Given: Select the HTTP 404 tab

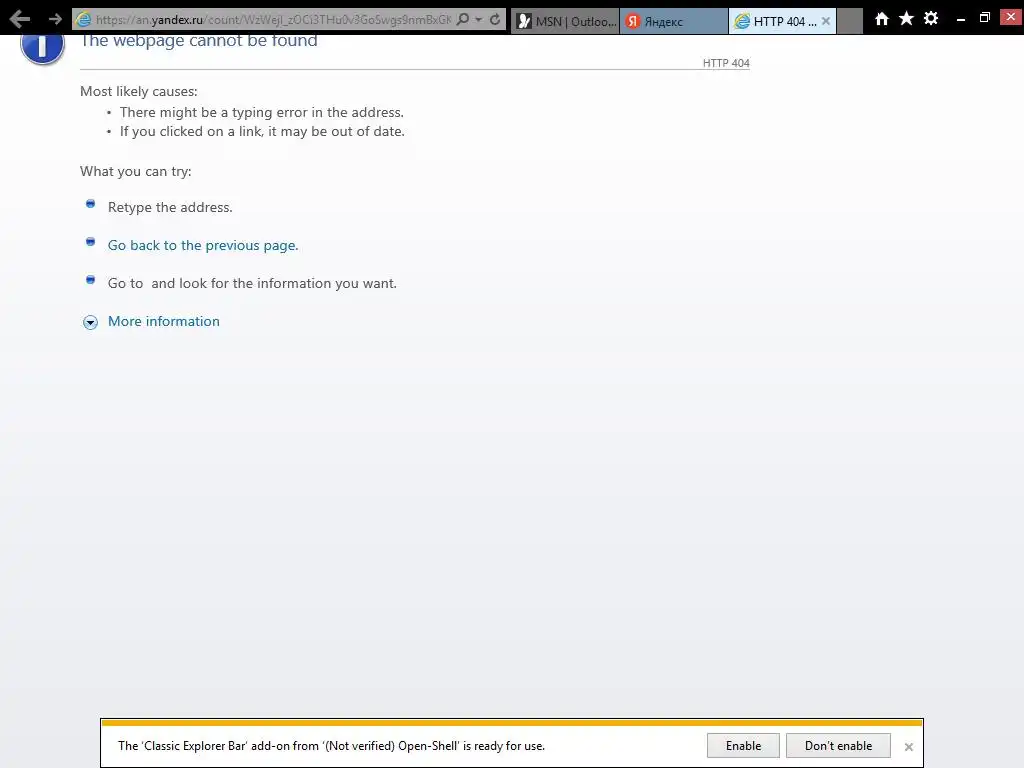Looking at the screenshot, I should [782, 21].
